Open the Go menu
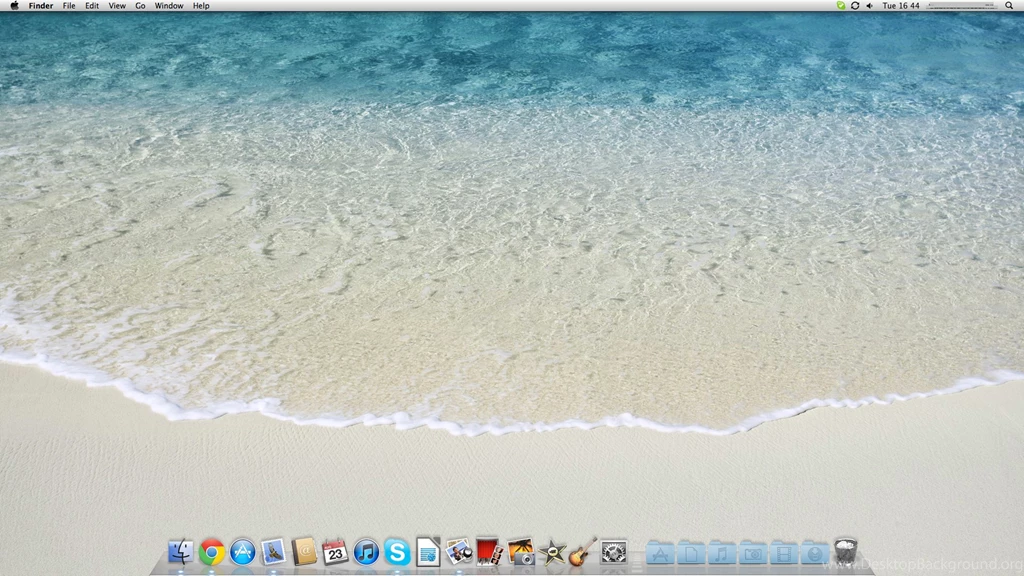1024x576 pixels. click(140, 5)
